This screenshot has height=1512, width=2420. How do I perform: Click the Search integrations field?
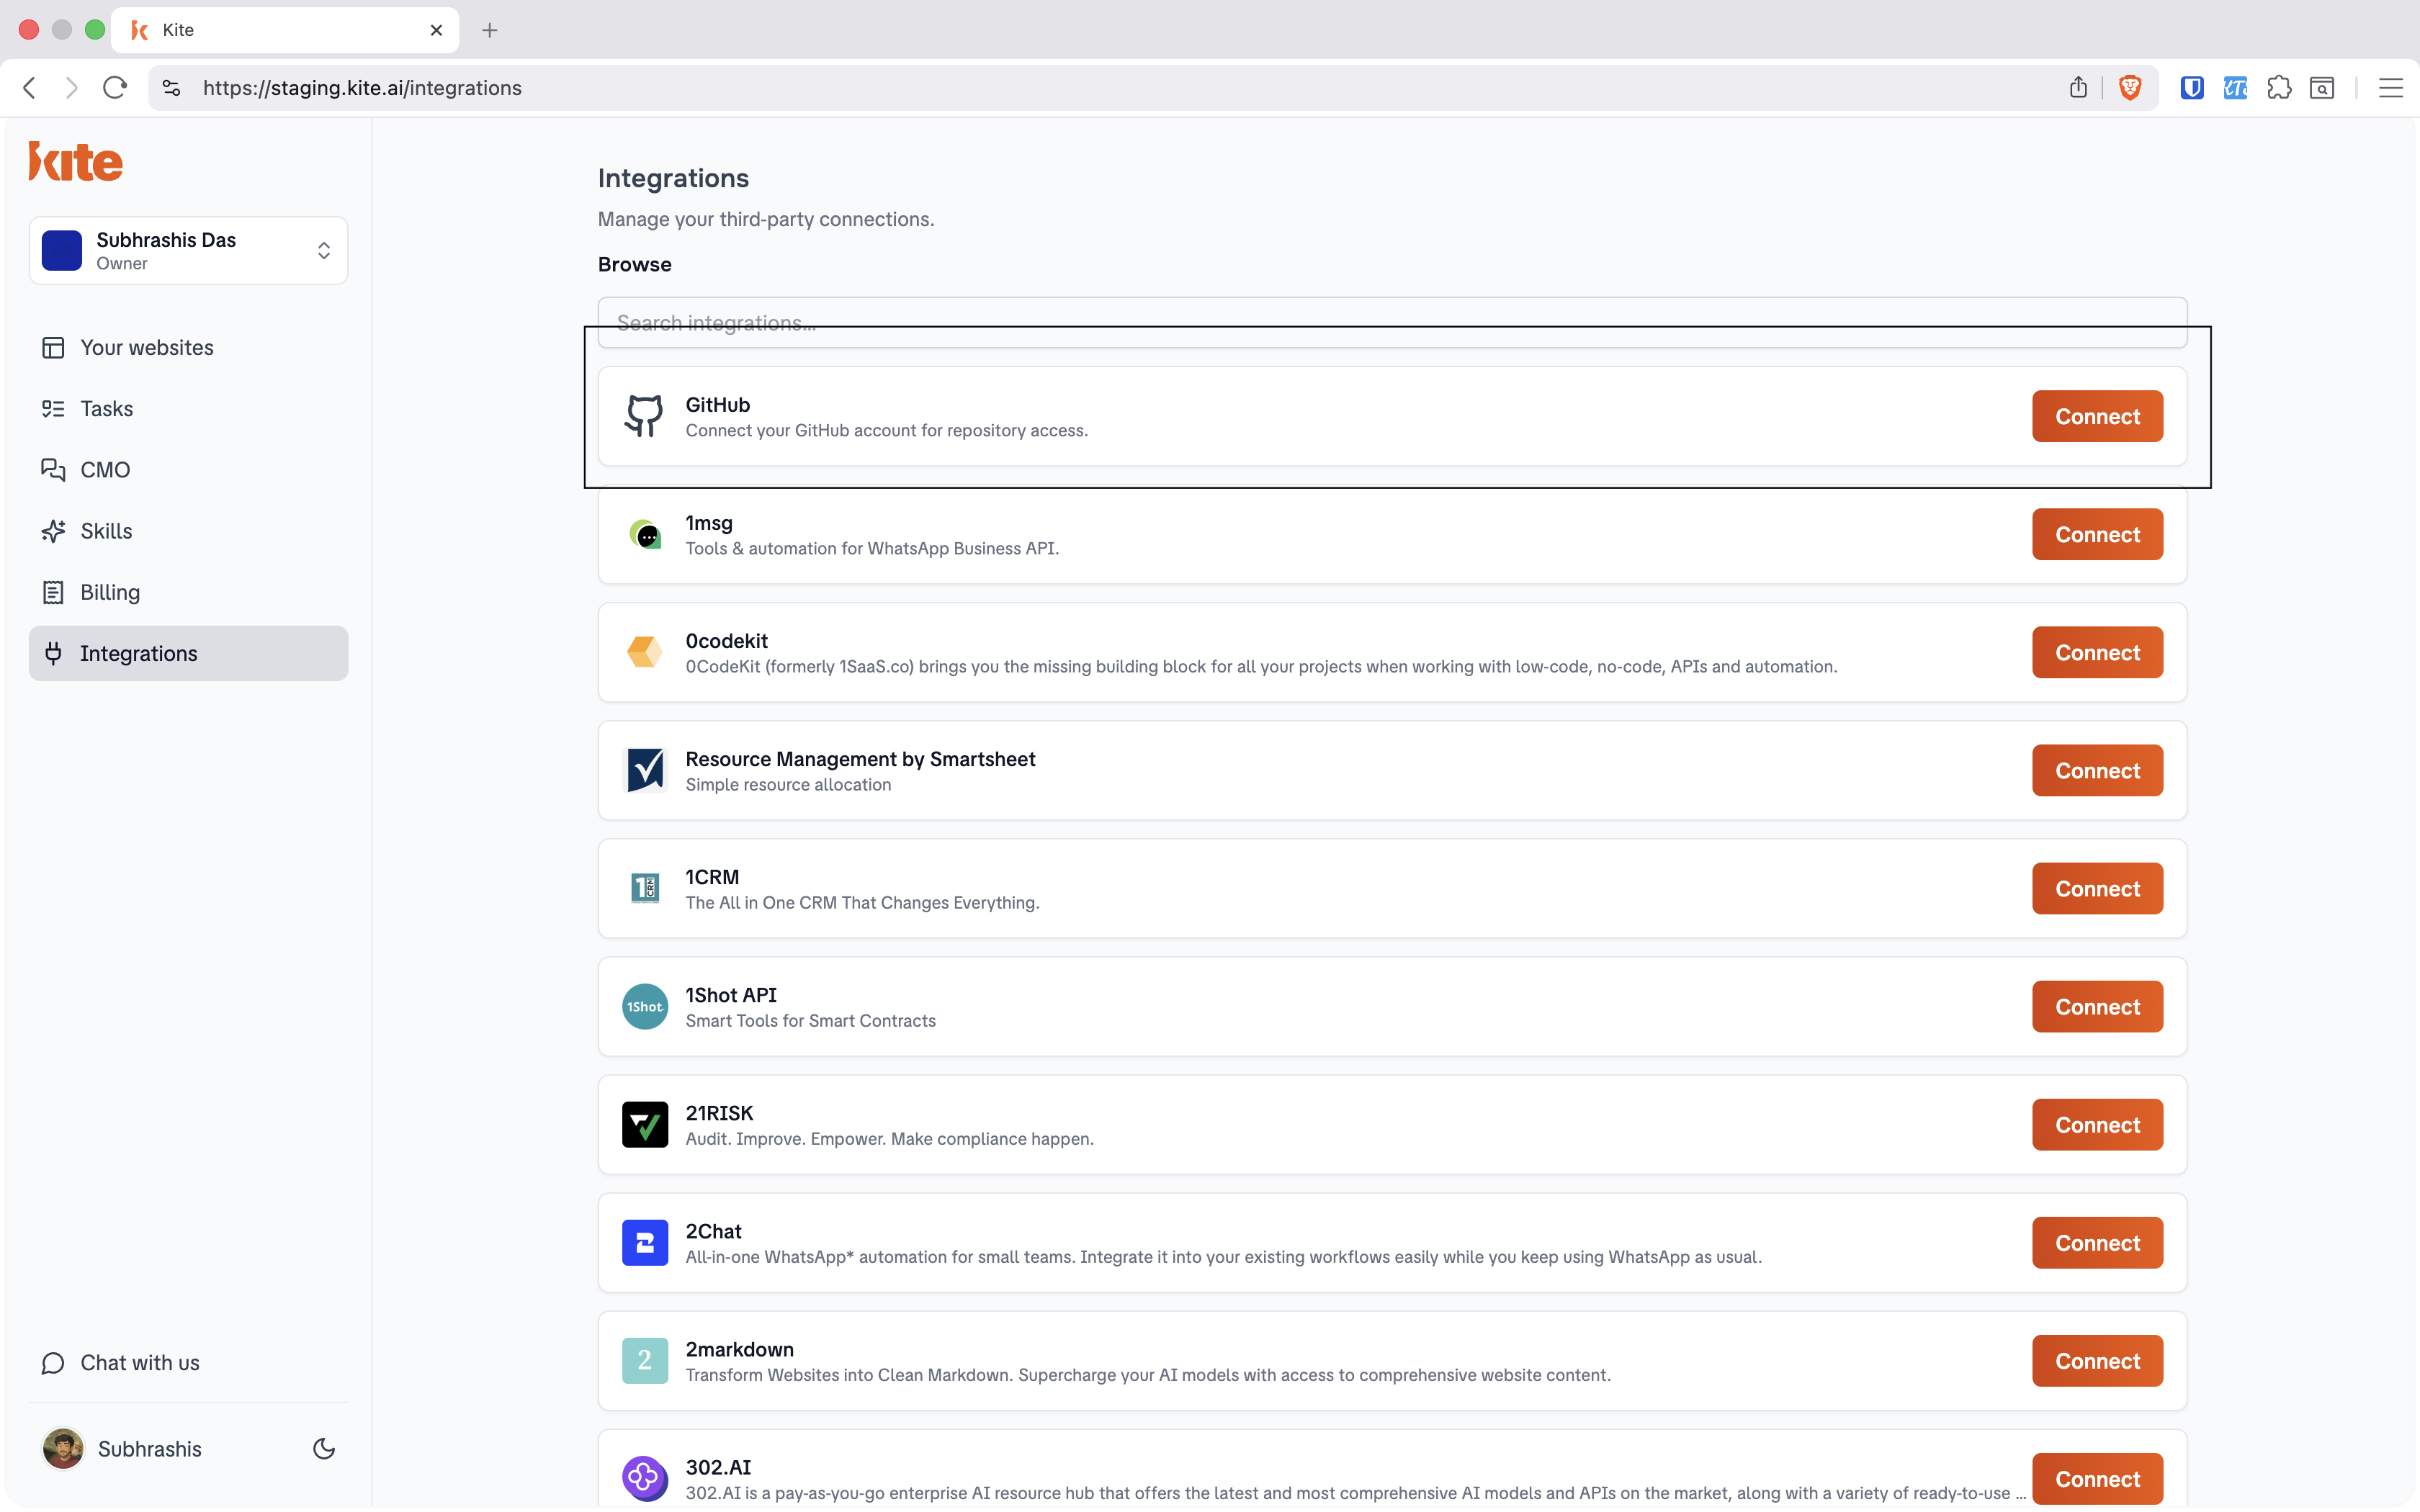[x=1392, y=322]
